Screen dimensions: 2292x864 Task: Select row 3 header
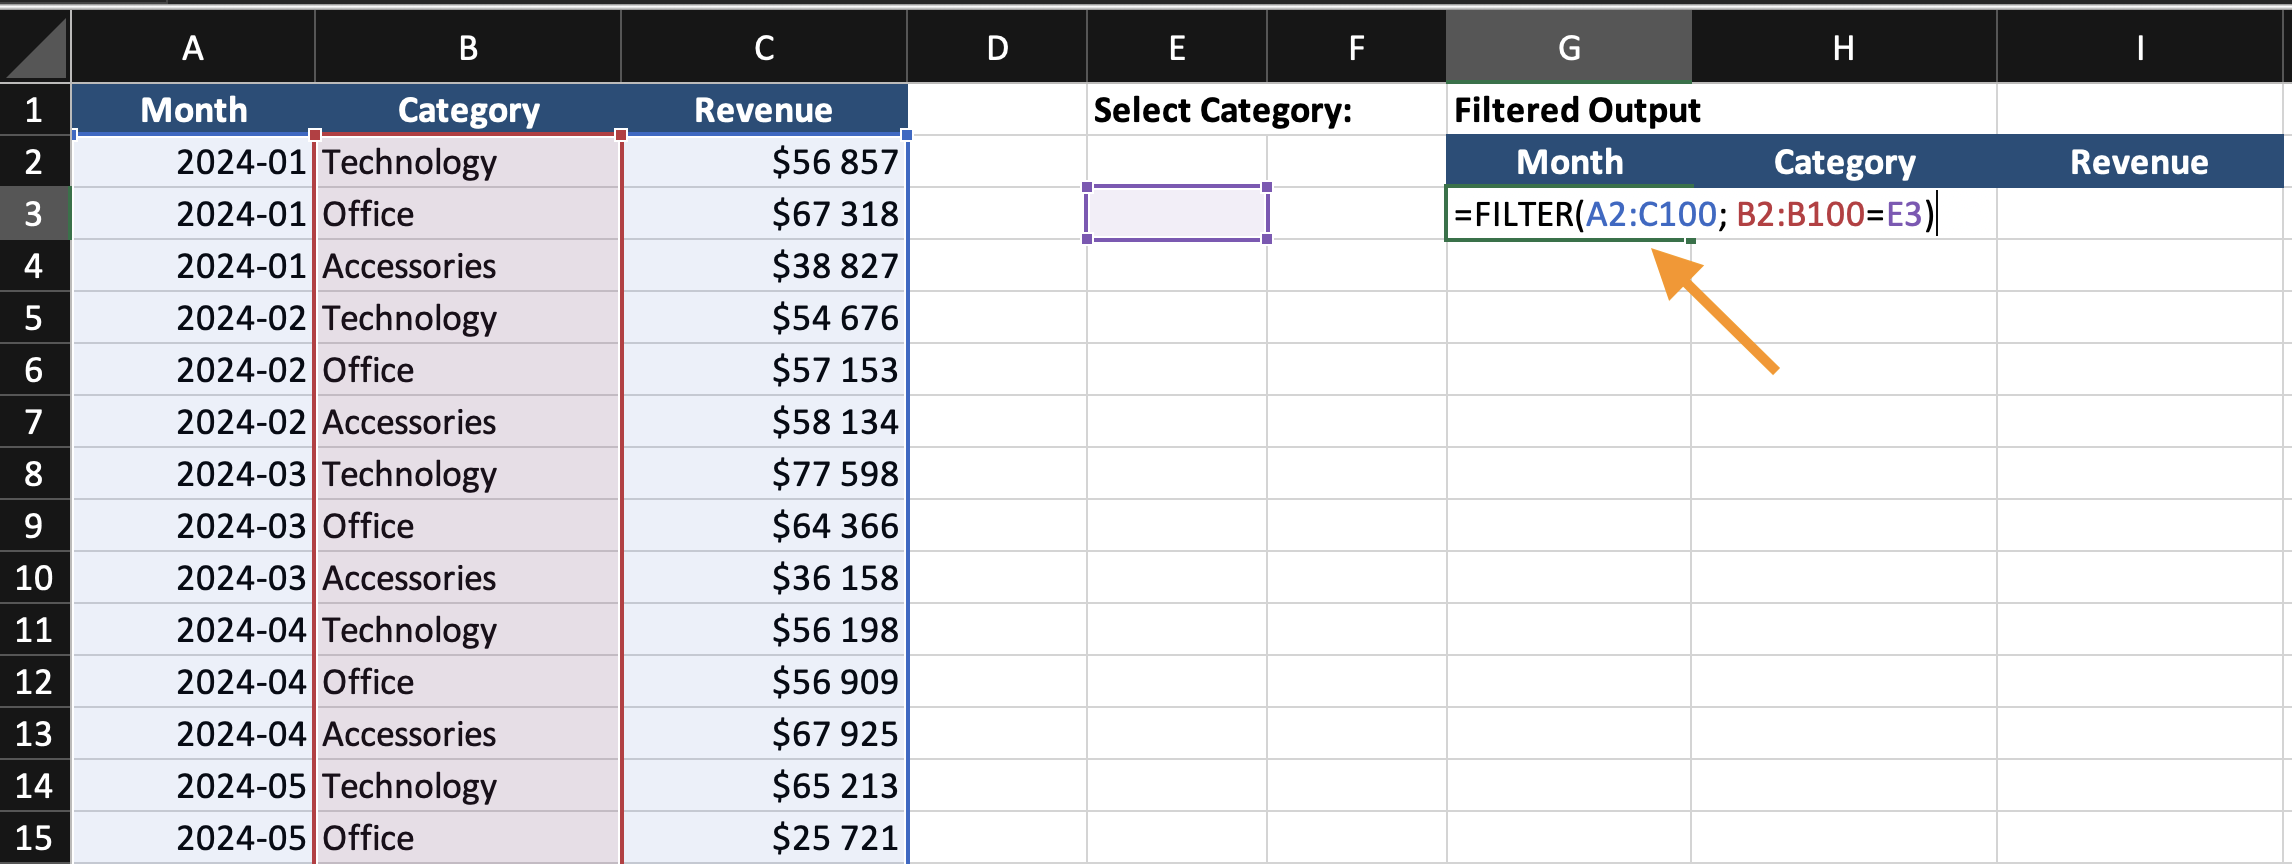(34, 214)
